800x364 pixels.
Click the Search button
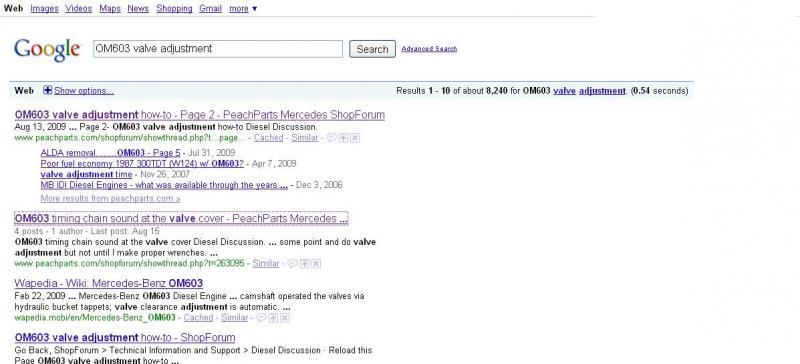[x=372, y=49]
